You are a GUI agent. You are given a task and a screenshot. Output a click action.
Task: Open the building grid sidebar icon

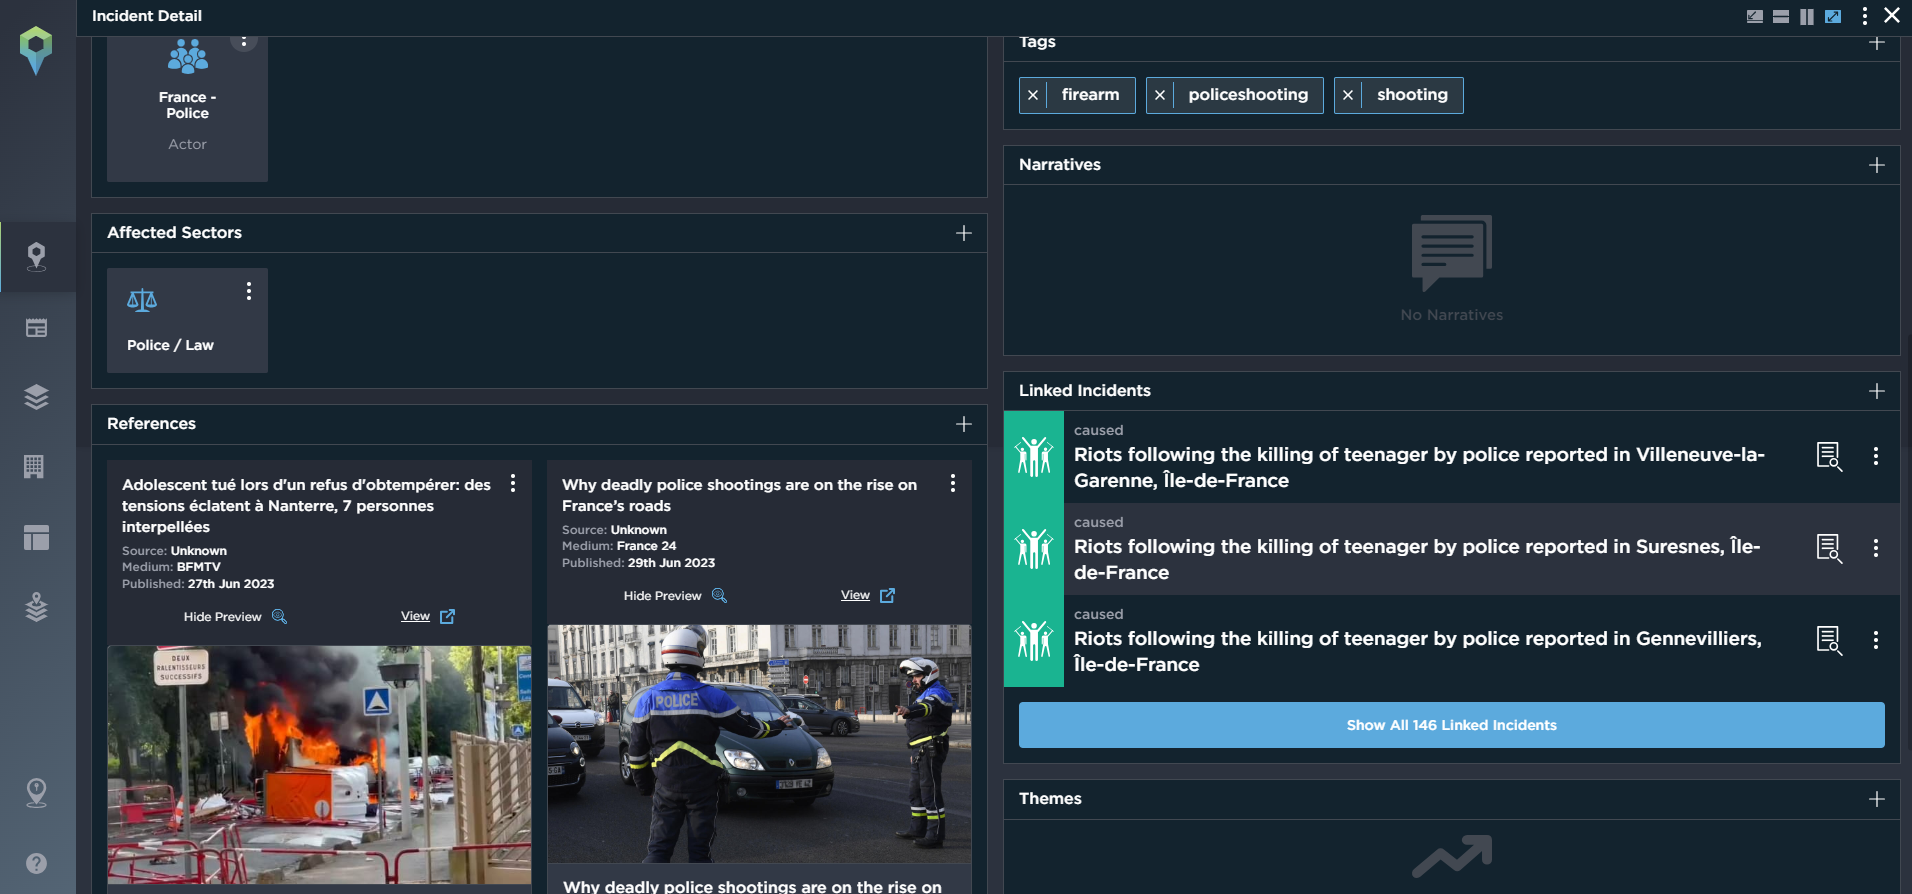pos(34,466)
